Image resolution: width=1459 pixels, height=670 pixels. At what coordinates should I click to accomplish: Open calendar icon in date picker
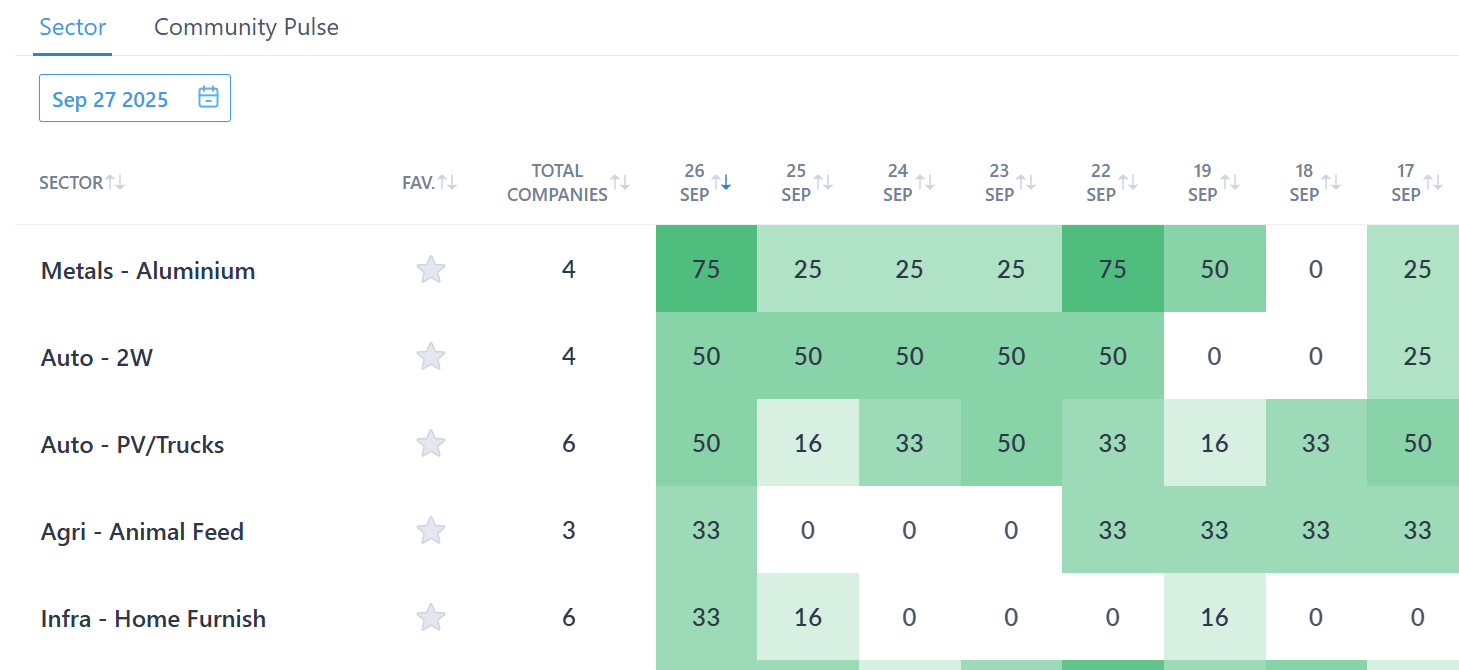point(208,98)
